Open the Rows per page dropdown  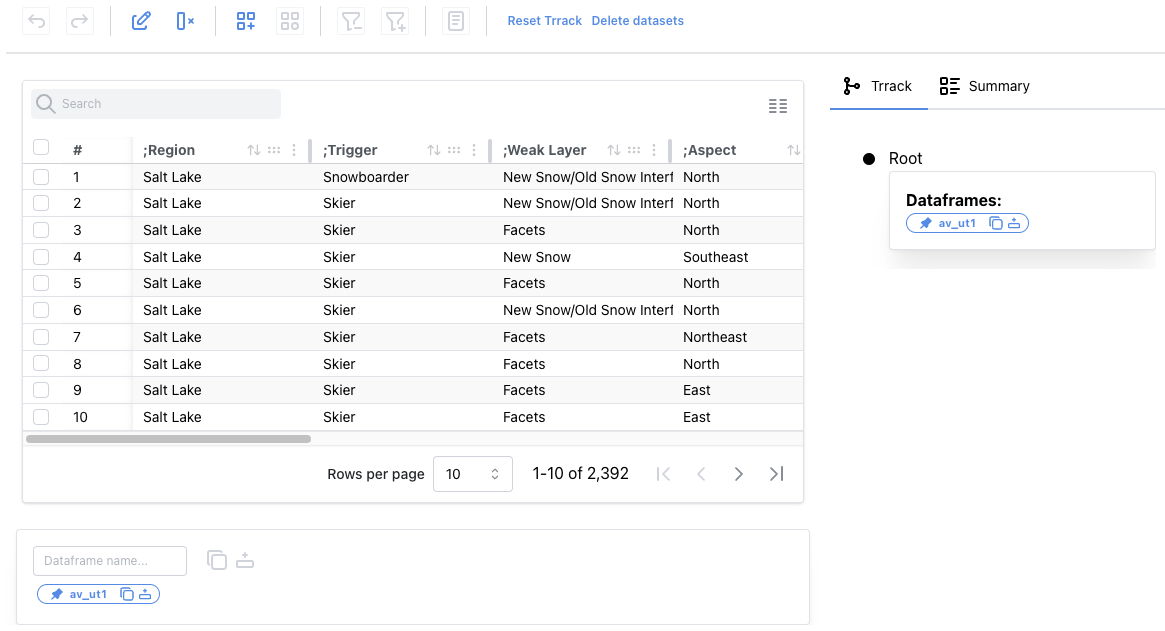pyautogui.click(x=473, y=474)
